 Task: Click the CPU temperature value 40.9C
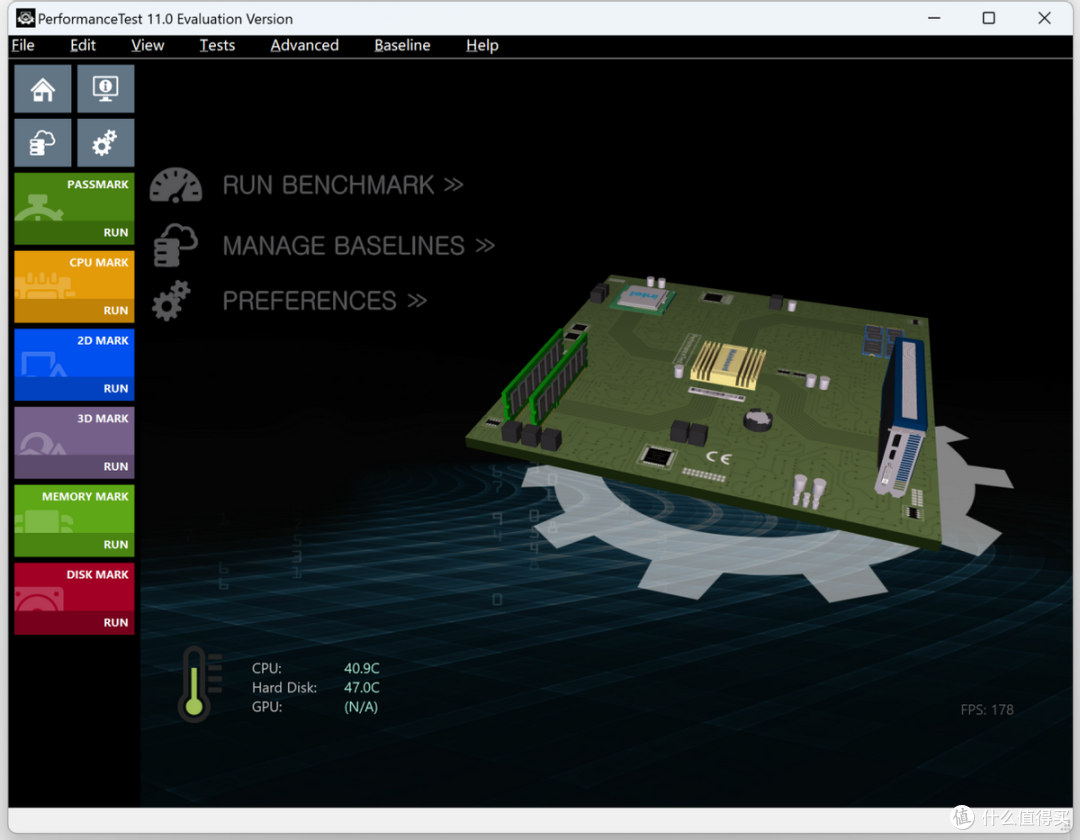coord(362,669)
